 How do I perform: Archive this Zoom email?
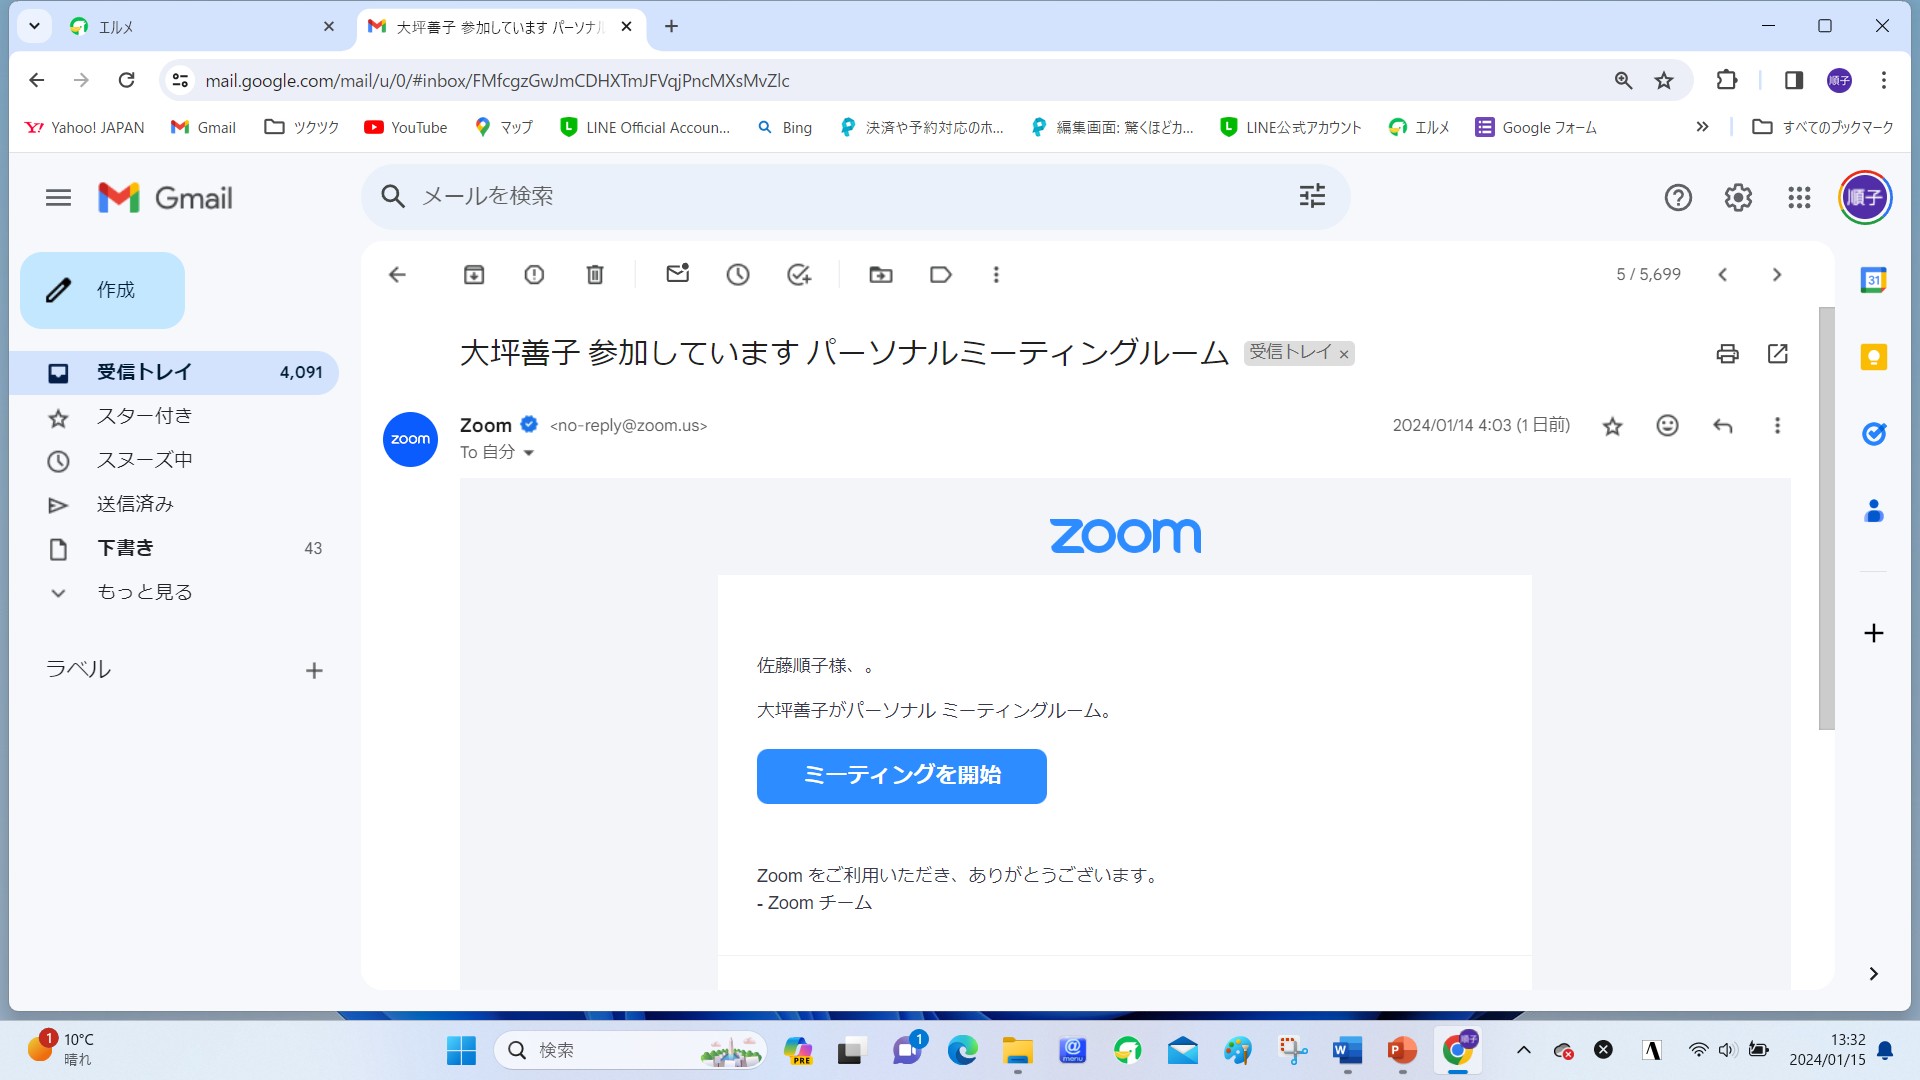point(474,275)
